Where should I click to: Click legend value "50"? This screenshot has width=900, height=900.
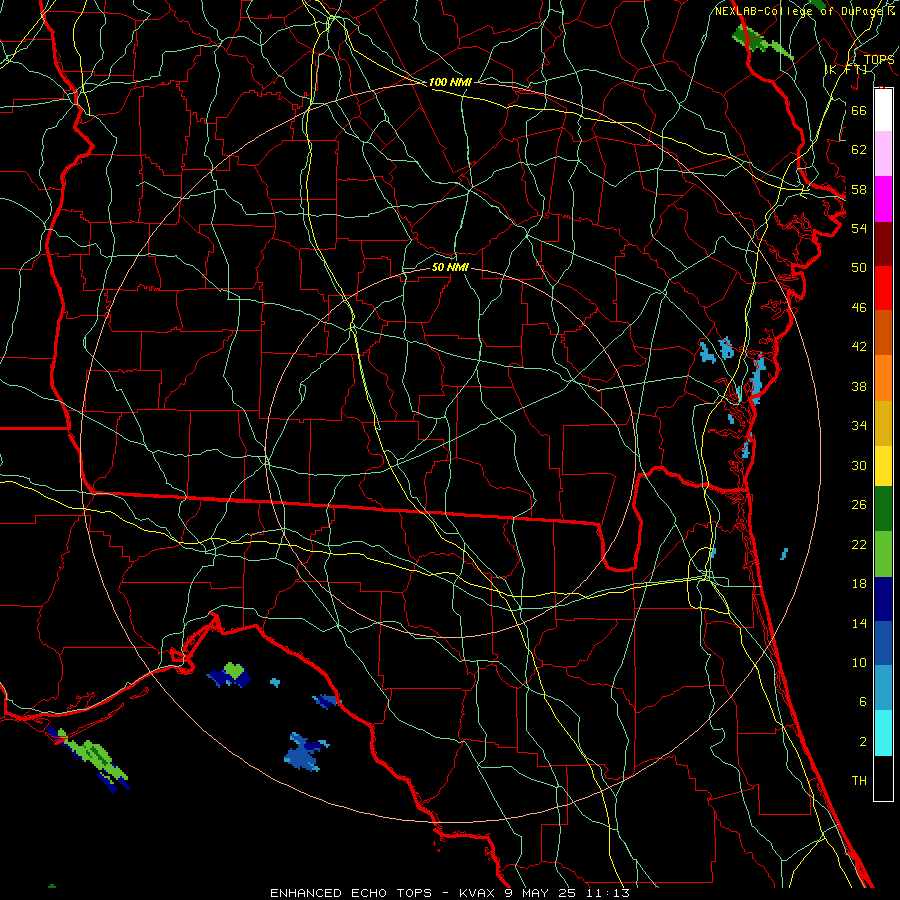pos(859,267)
